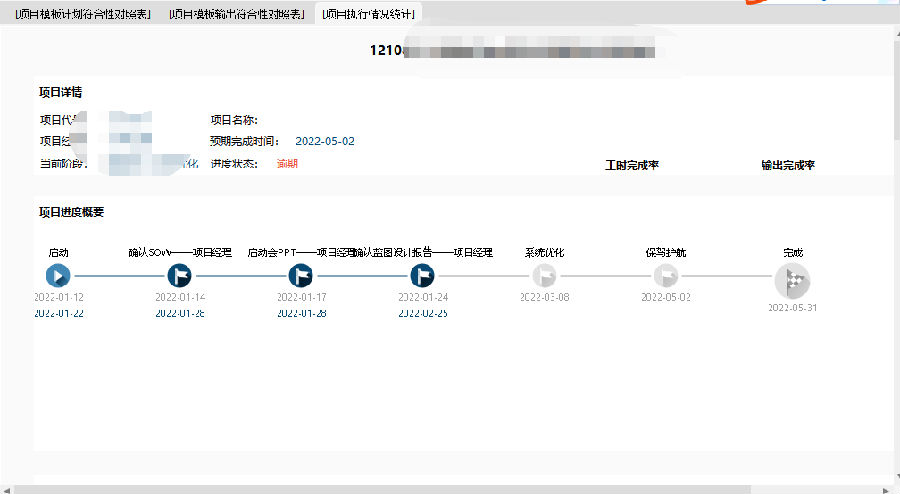This screenshot has width=900, height=494.
Task: Click the horizontal scrollbar left arrow
Action: pos(6,489)
